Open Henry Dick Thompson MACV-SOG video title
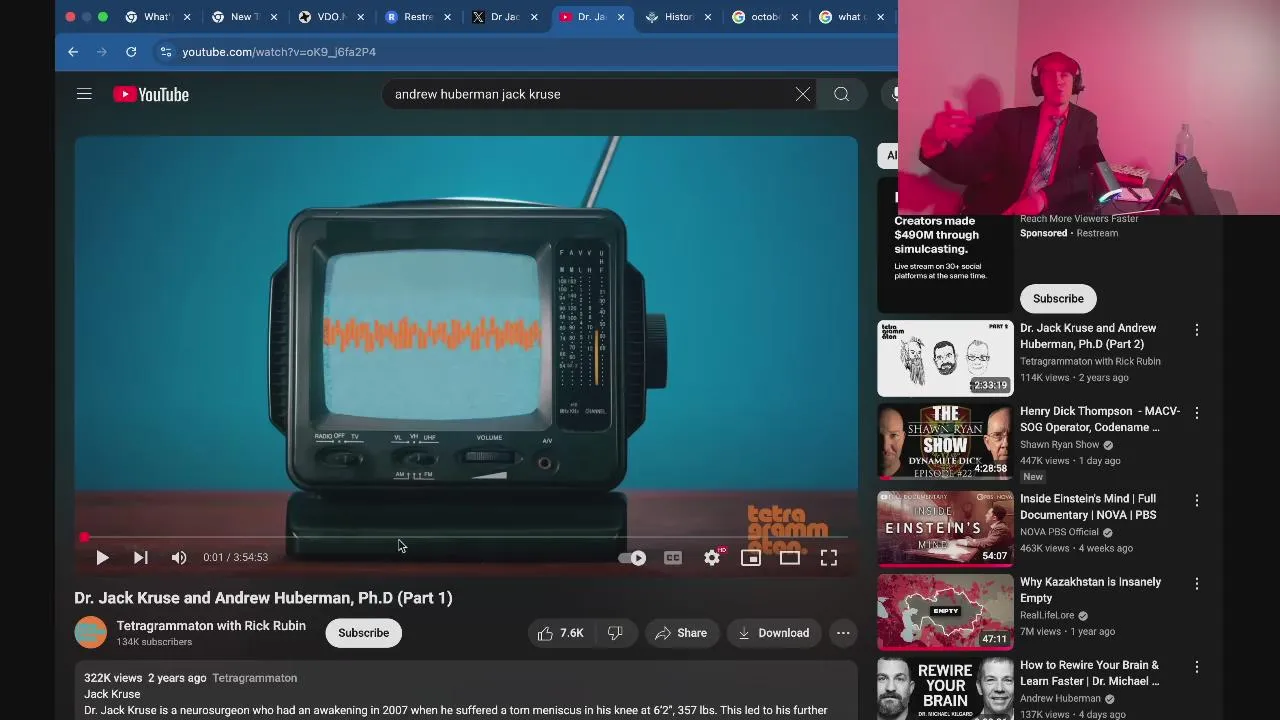The image size is (1280, 720). pyautogui.click(x=1100, y=419)
